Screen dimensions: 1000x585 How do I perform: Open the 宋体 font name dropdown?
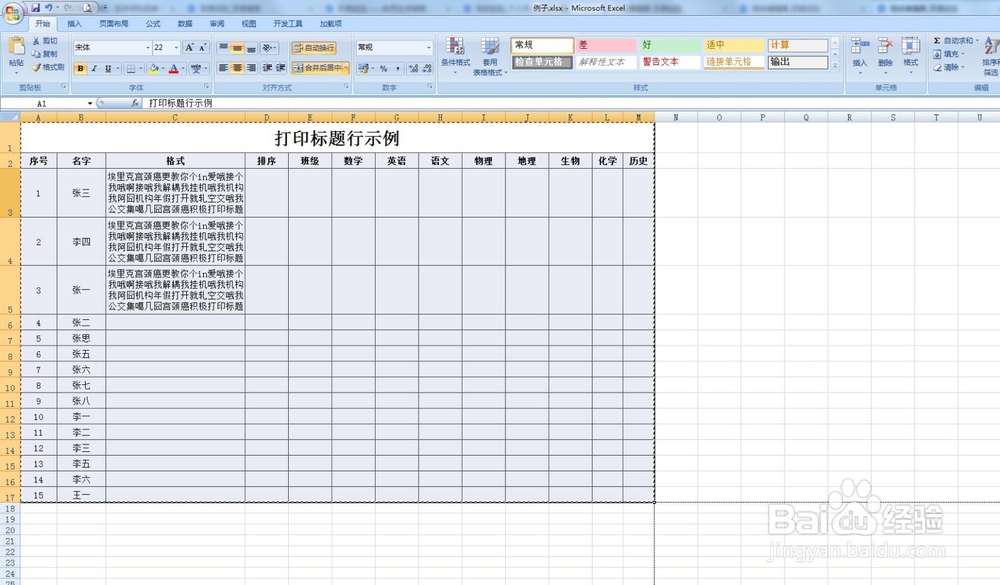click(147, 47)
